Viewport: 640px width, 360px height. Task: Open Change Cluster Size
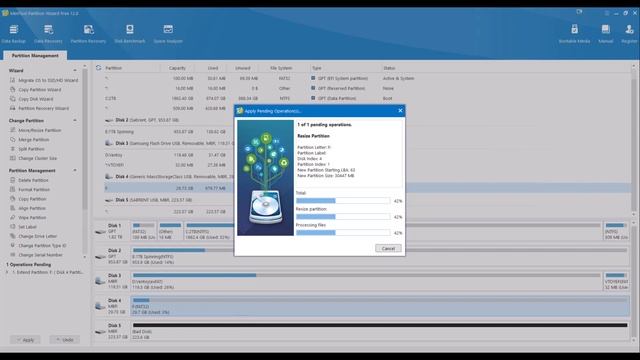pyautogui.click(x=33, y=158)
